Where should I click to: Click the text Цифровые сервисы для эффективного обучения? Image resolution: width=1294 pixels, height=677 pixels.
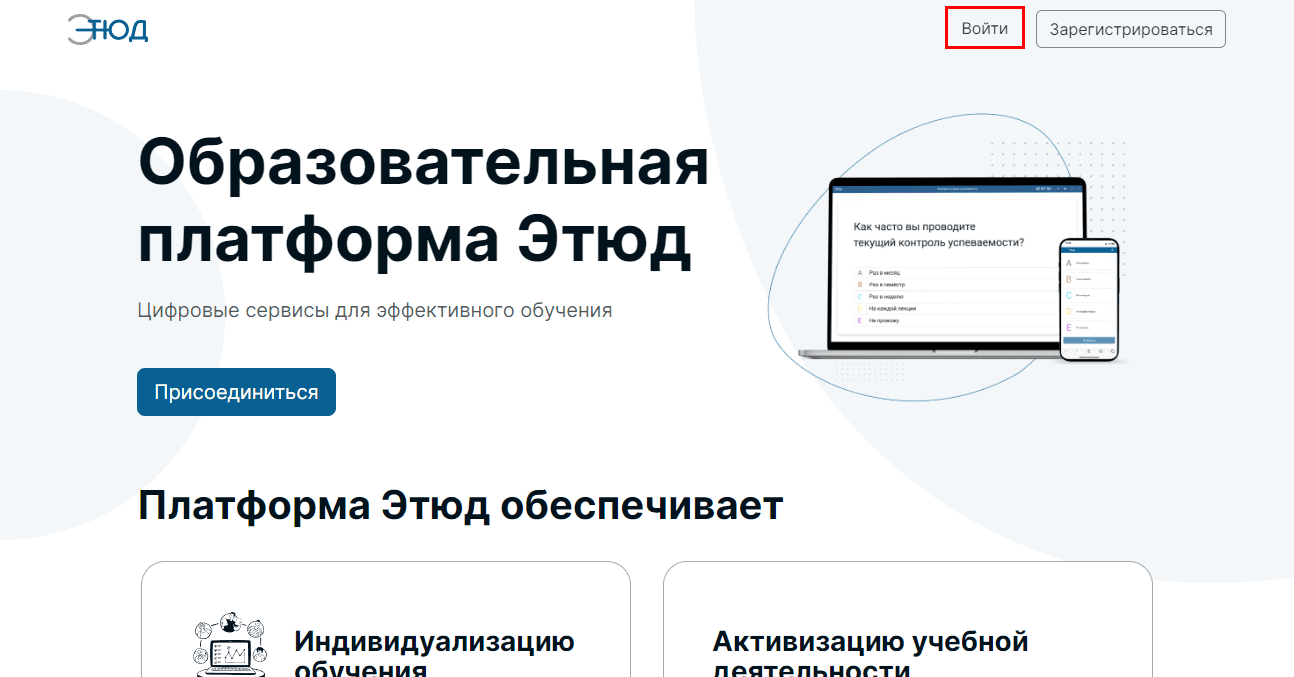(x=375, y=310)
